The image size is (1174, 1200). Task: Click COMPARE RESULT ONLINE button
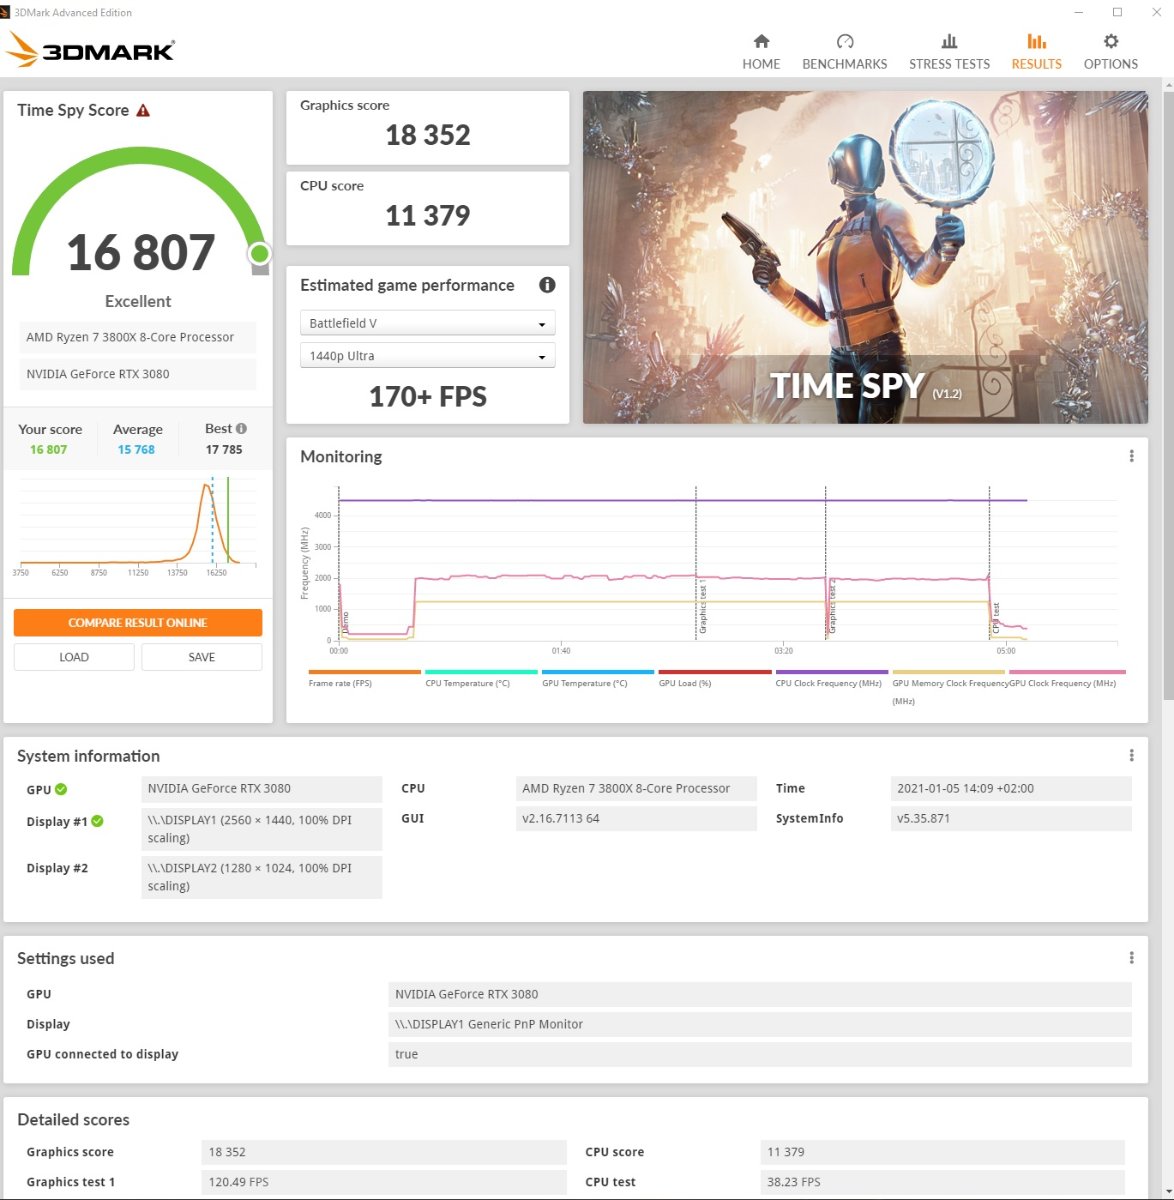click(x=138, y=622)
